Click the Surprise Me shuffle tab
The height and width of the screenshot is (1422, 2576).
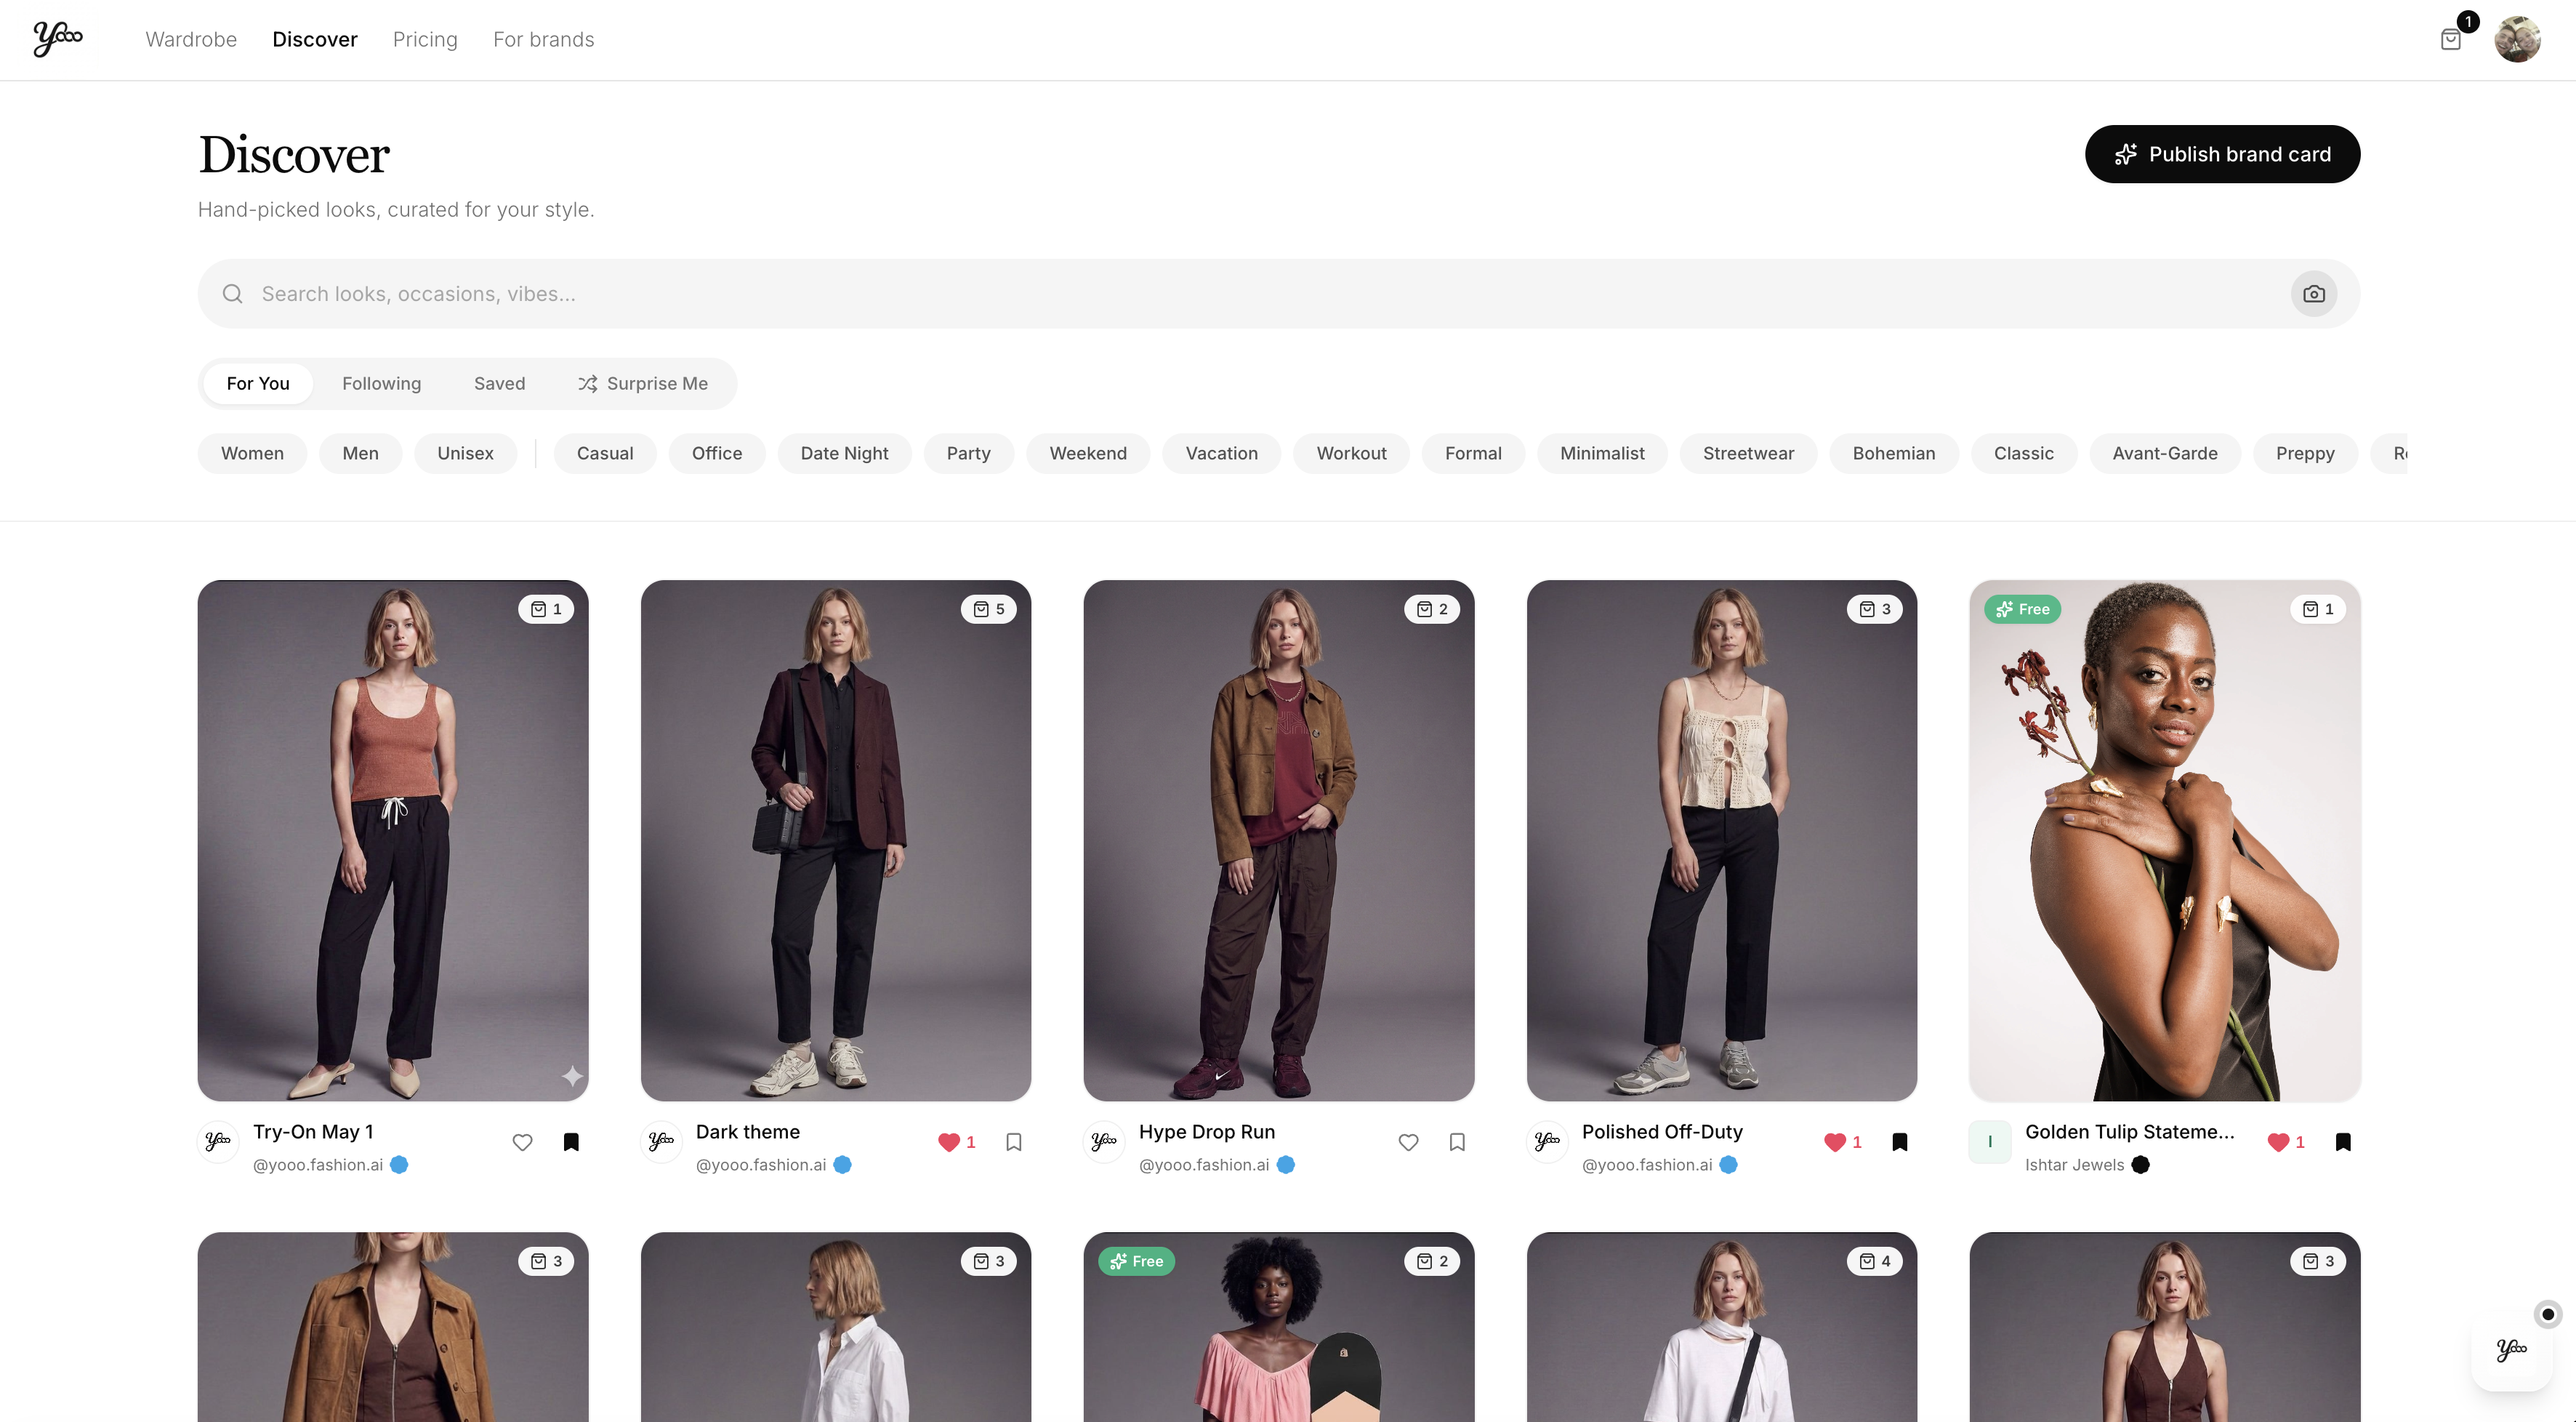(643, 383)
